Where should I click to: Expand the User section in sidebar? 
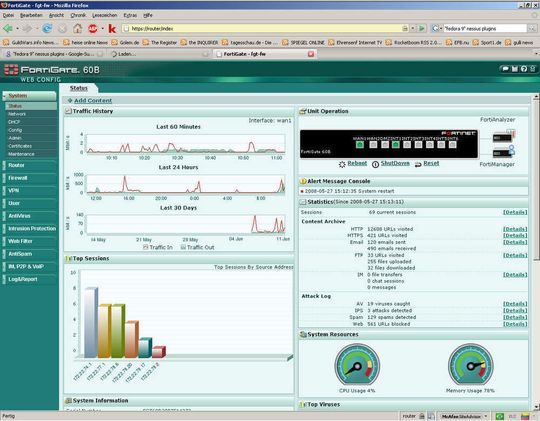(29, 203)
